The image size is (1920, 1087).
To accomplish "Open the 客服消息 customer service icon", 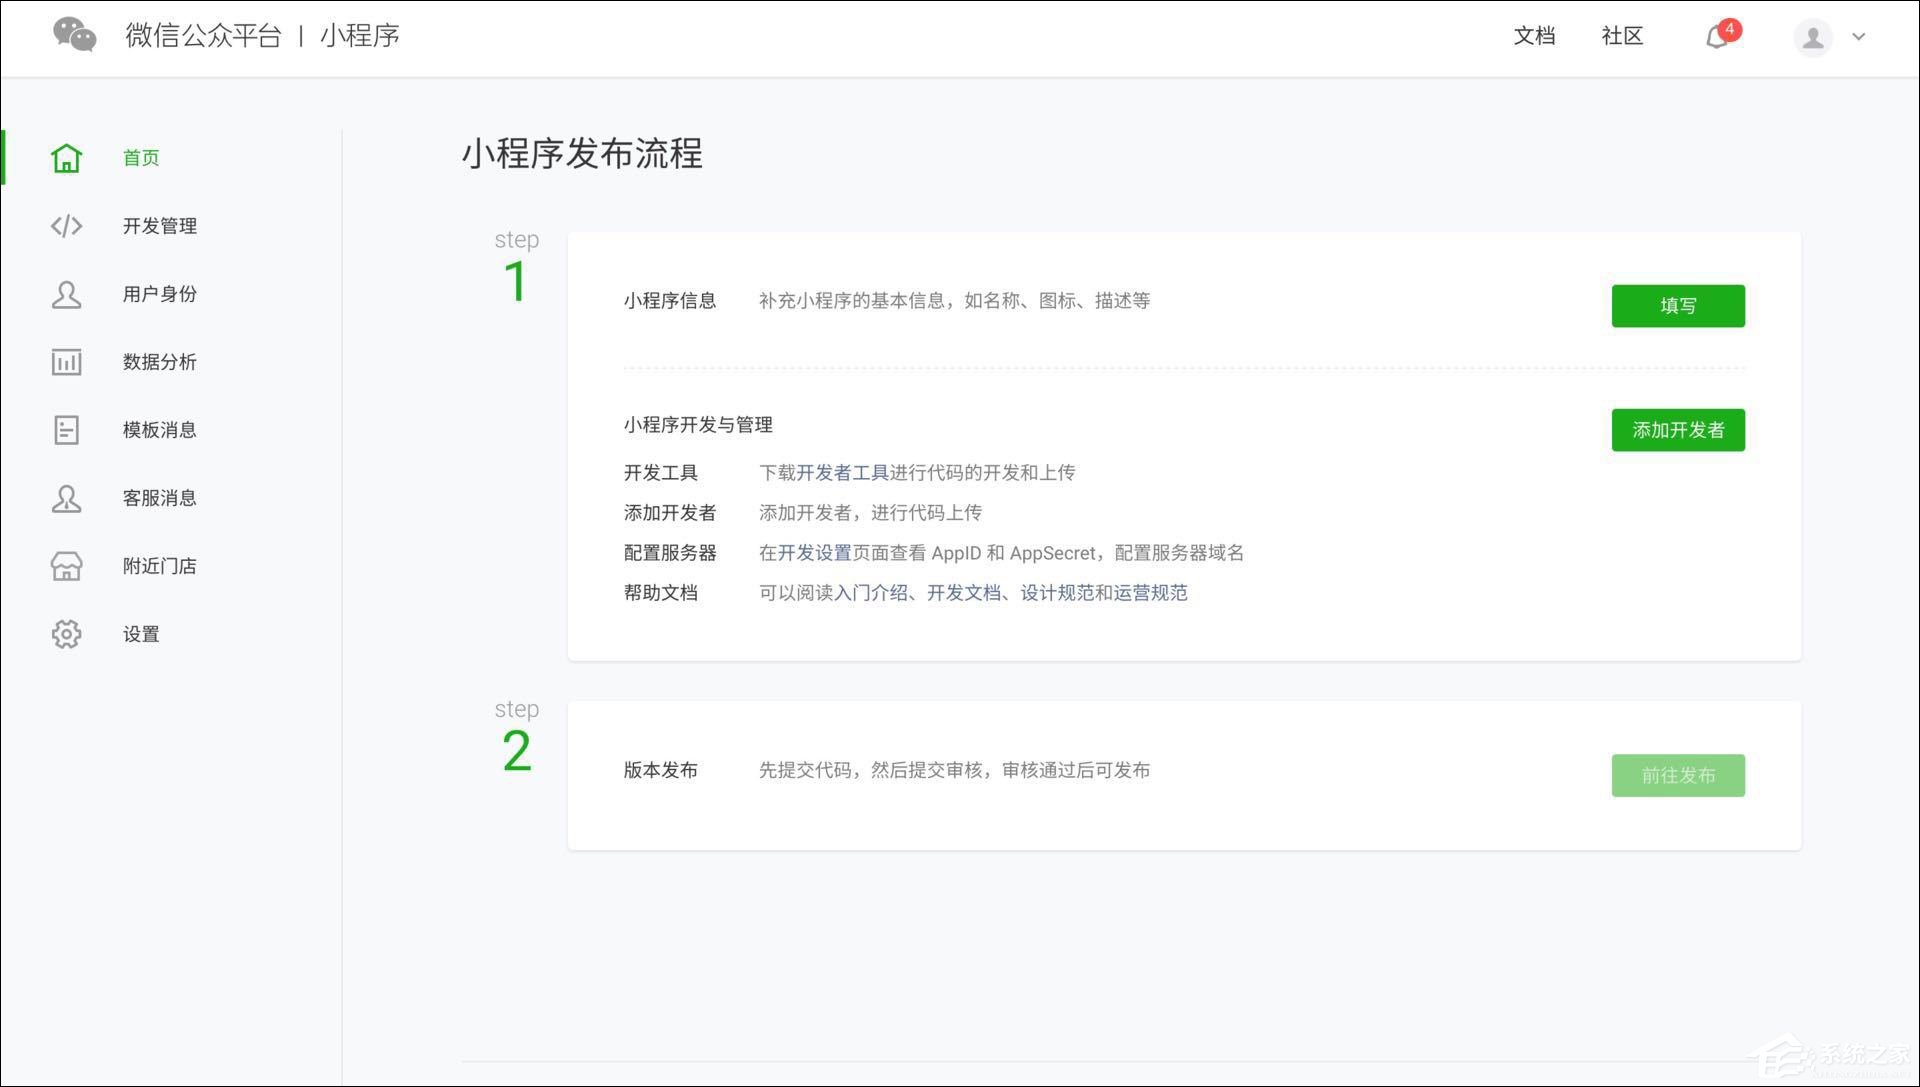I will (x=66, y=498).
